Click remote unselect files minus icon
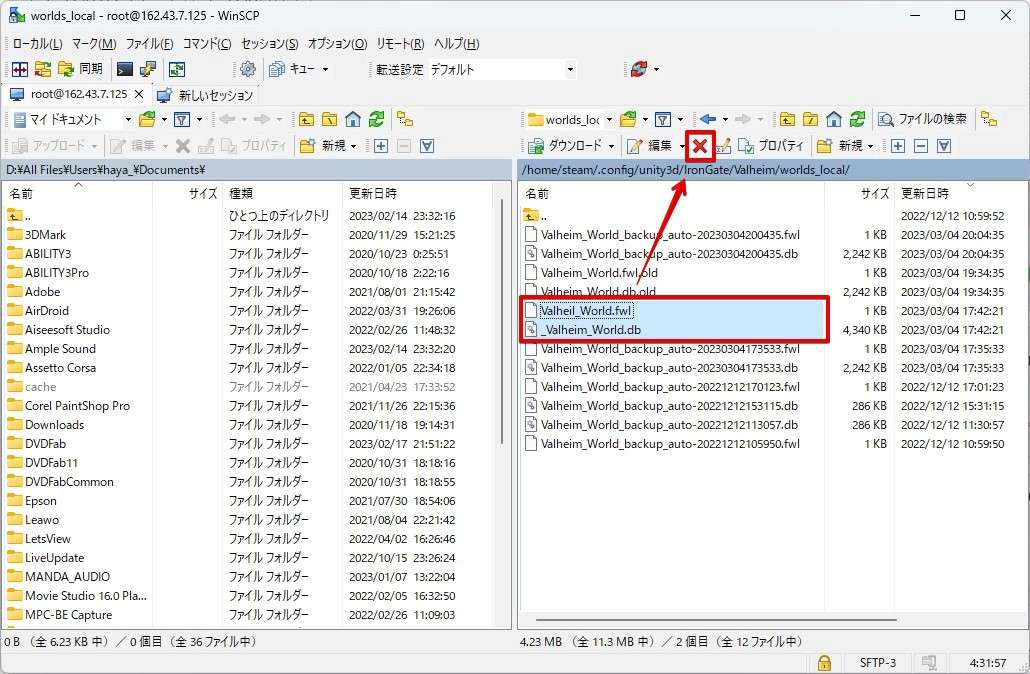This screenshot has height=674, width=1030. point(921,146)
